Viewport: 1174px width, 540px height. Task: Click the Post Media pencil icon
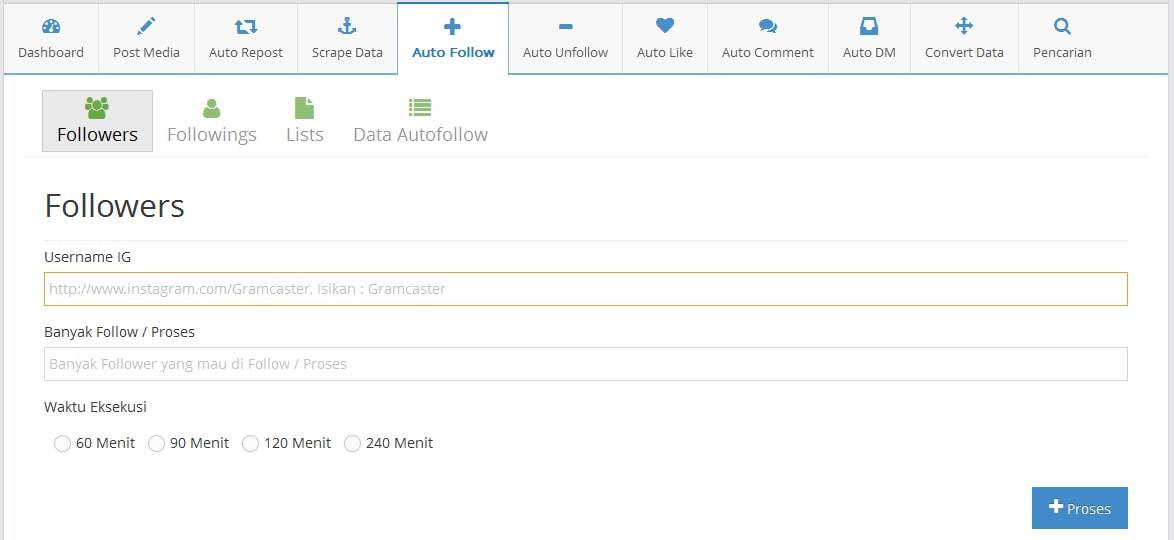coord(146,27)
